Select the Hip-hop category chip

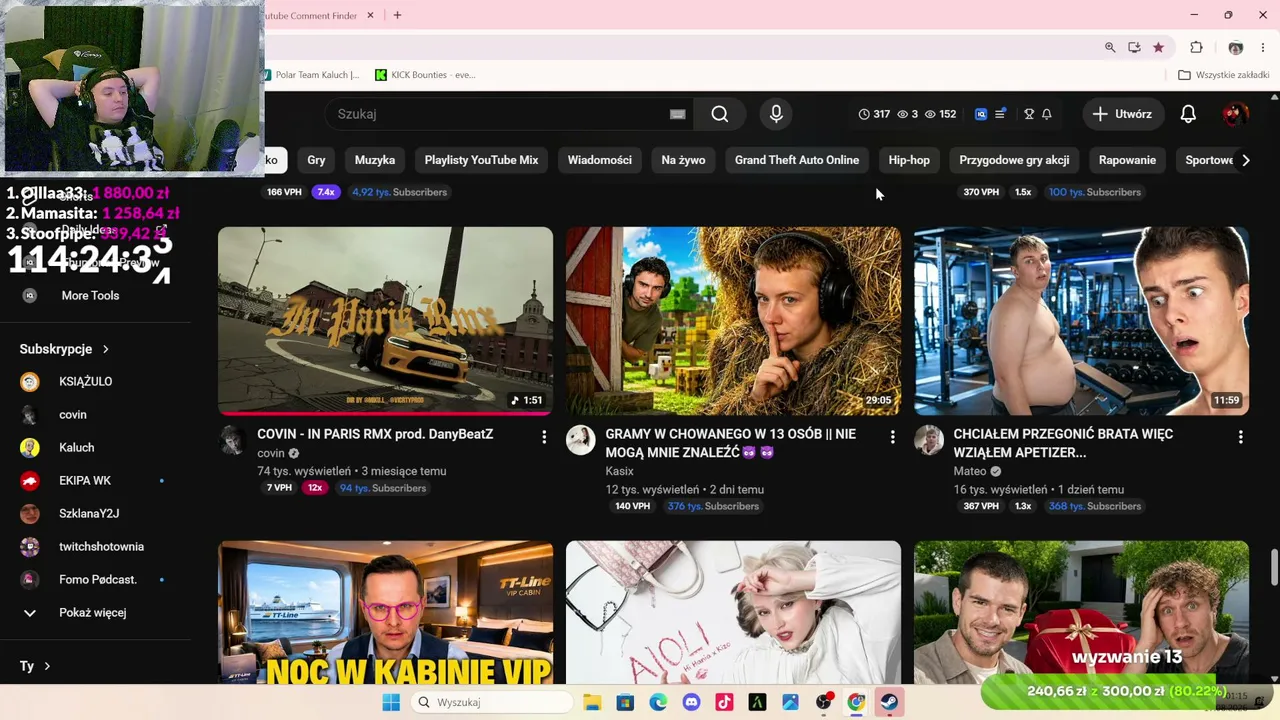pos(909,160)
